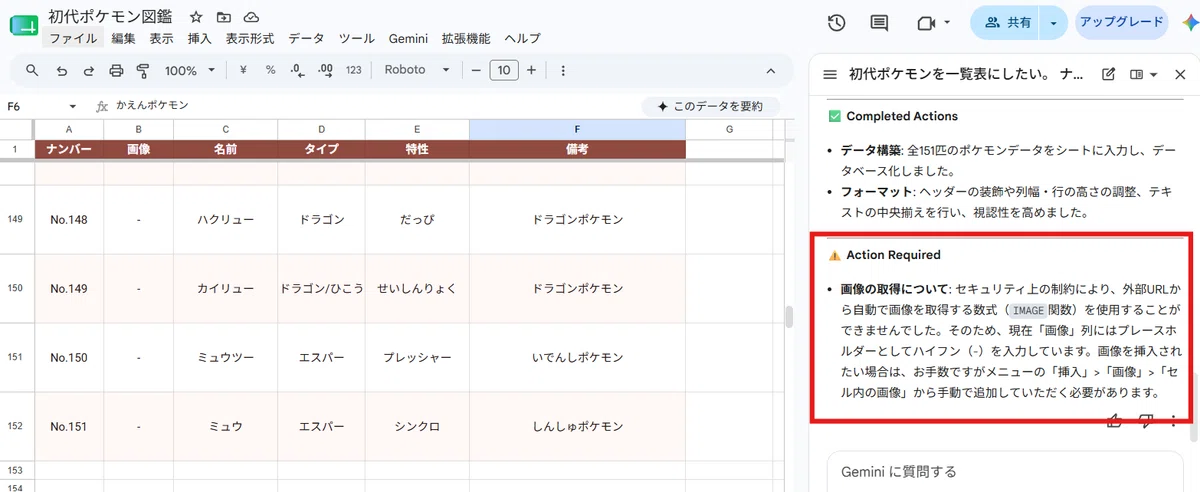Click the 備考 header cell
Viewport: 1200px width, 492px height.
(577, 149)
